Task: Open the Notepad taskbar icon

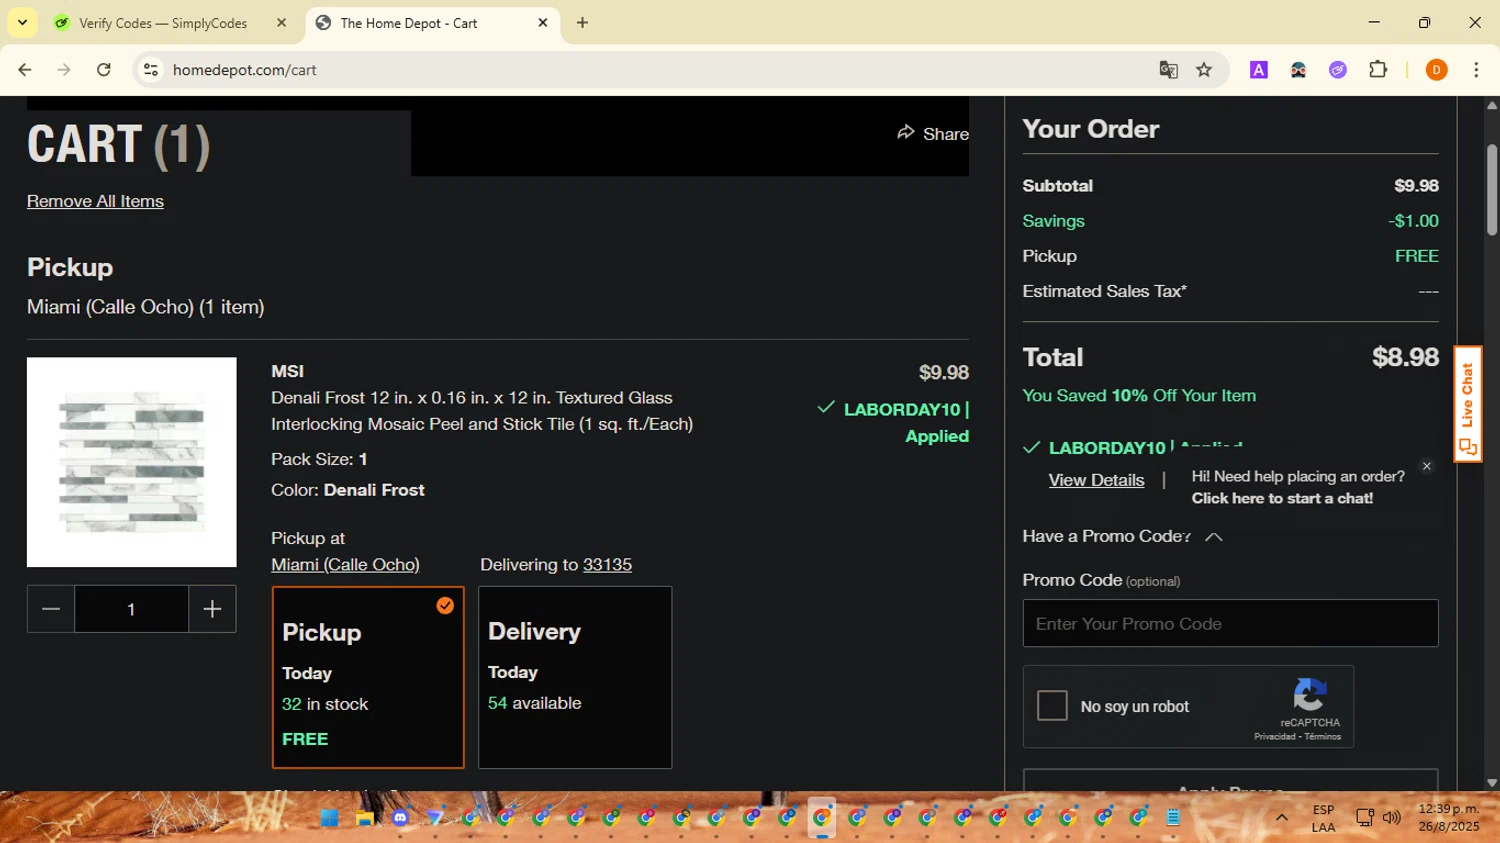Action: tap(1173, 818)
